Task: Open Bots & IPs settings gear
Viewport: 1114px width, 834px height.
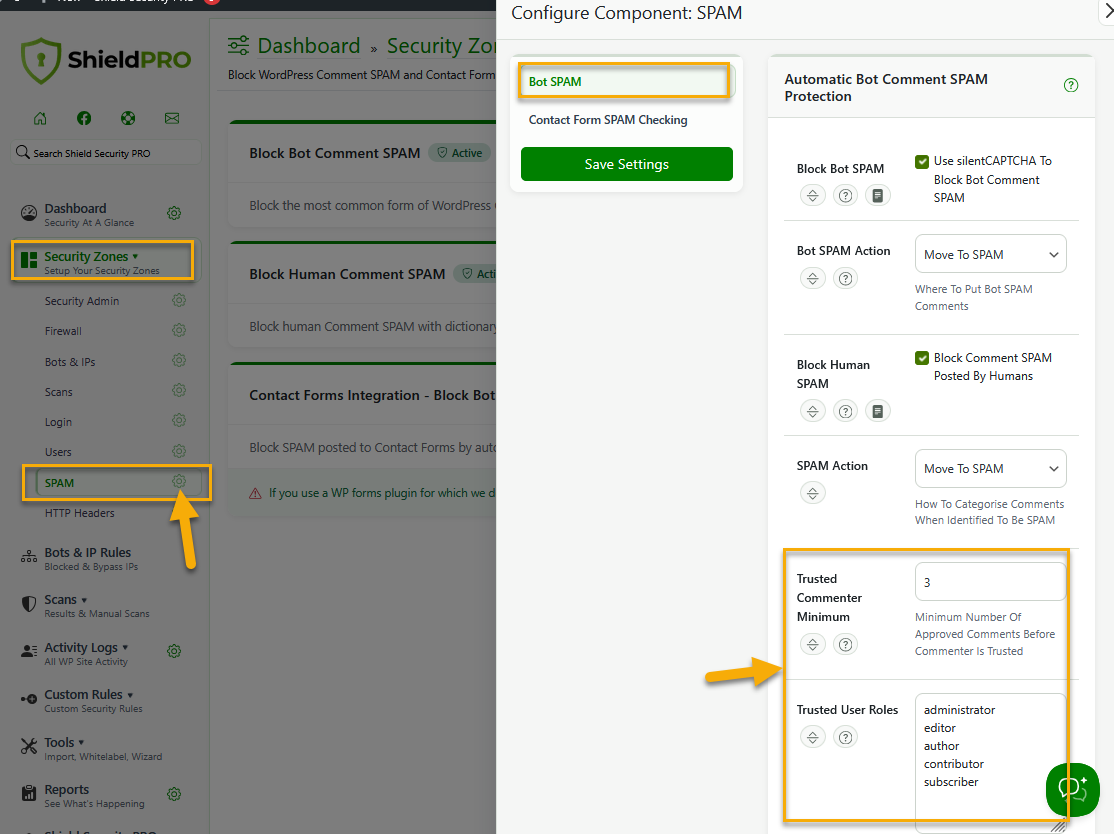Action: pos(179,361)
